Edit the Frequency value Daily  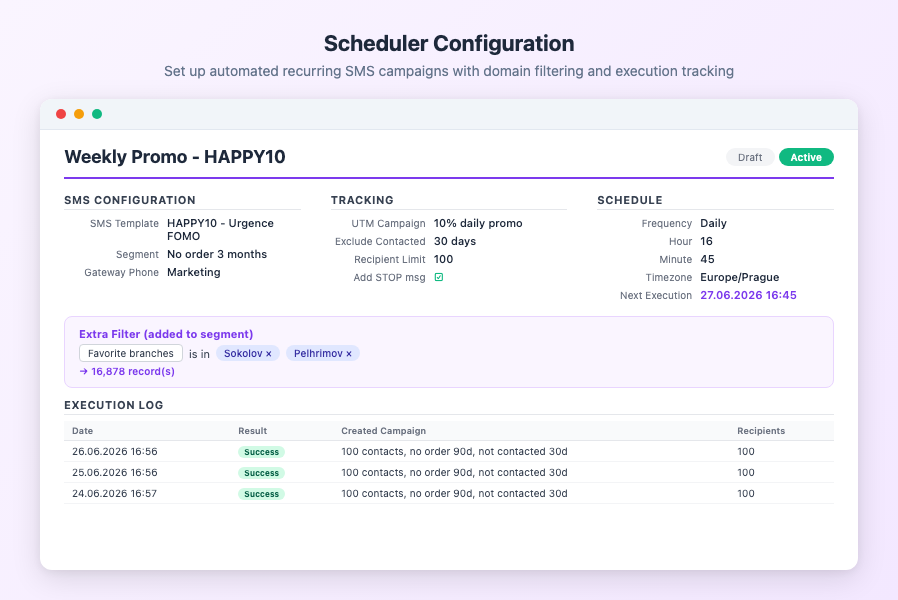713,223
